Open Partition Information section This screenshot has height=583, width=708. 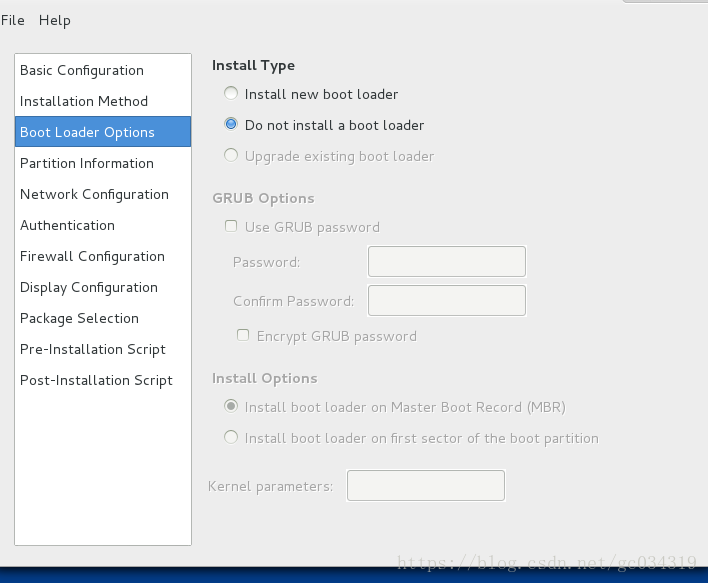point(103,163)
